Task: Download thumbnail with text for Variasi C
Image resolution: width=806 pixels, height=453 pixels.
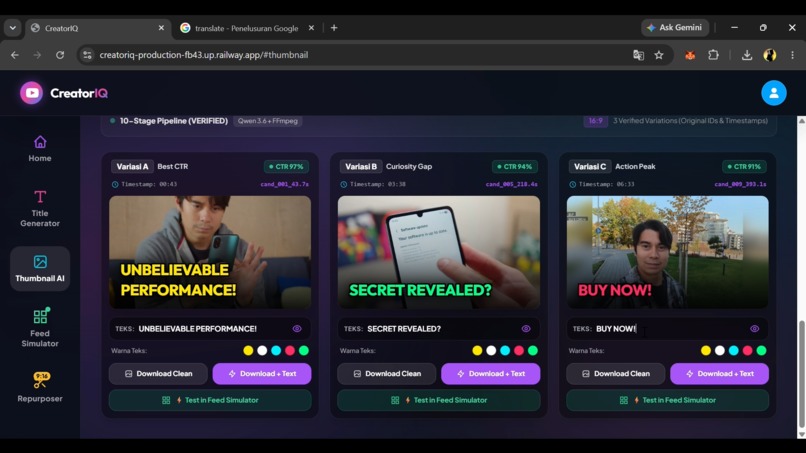Action: tap(720, 374)
